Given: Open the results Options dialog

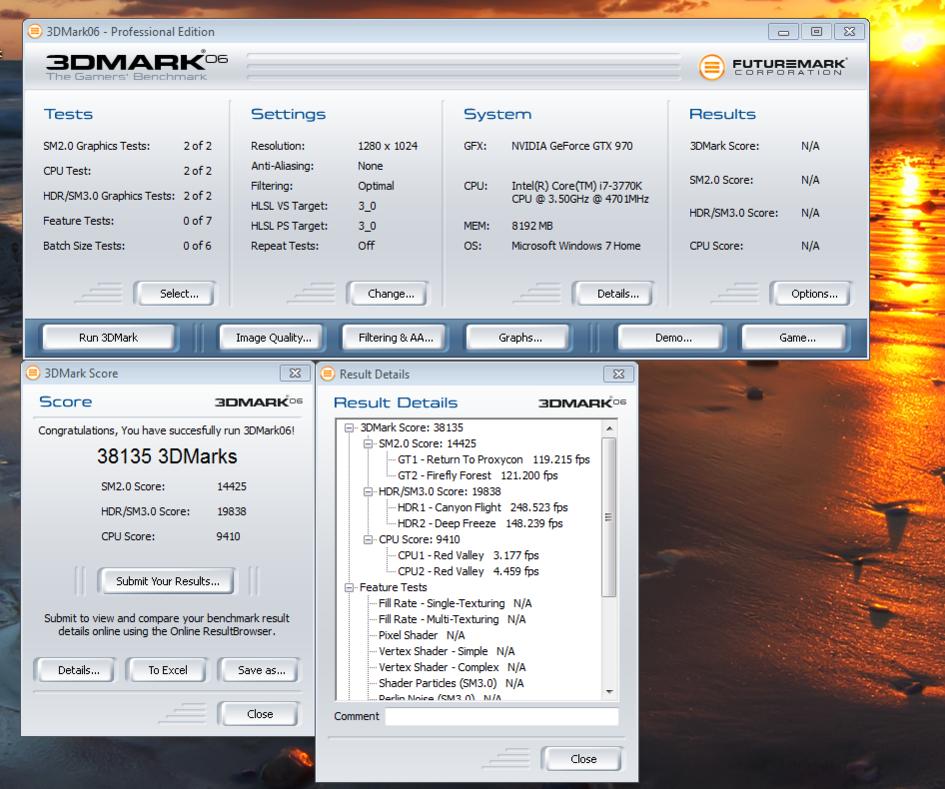Looking at the screenshot, I should pos(811,294).
